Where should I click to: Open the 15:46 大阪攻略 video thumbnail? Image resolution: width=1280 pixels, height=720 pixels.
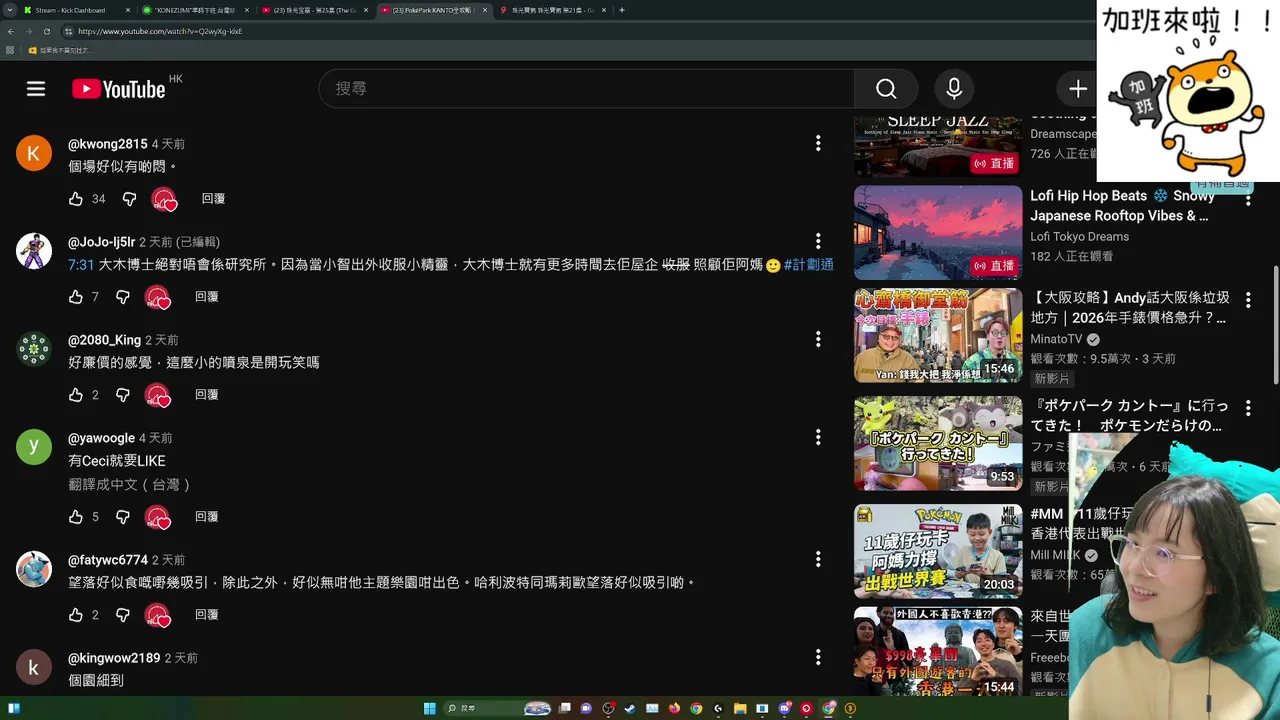[x=938, y=335]
